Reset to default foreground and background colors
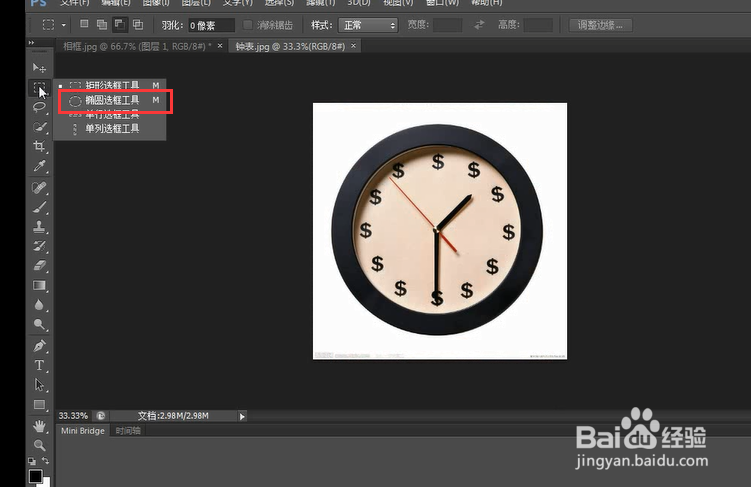The height and width of the screenshot is (487, 751). 32,461
